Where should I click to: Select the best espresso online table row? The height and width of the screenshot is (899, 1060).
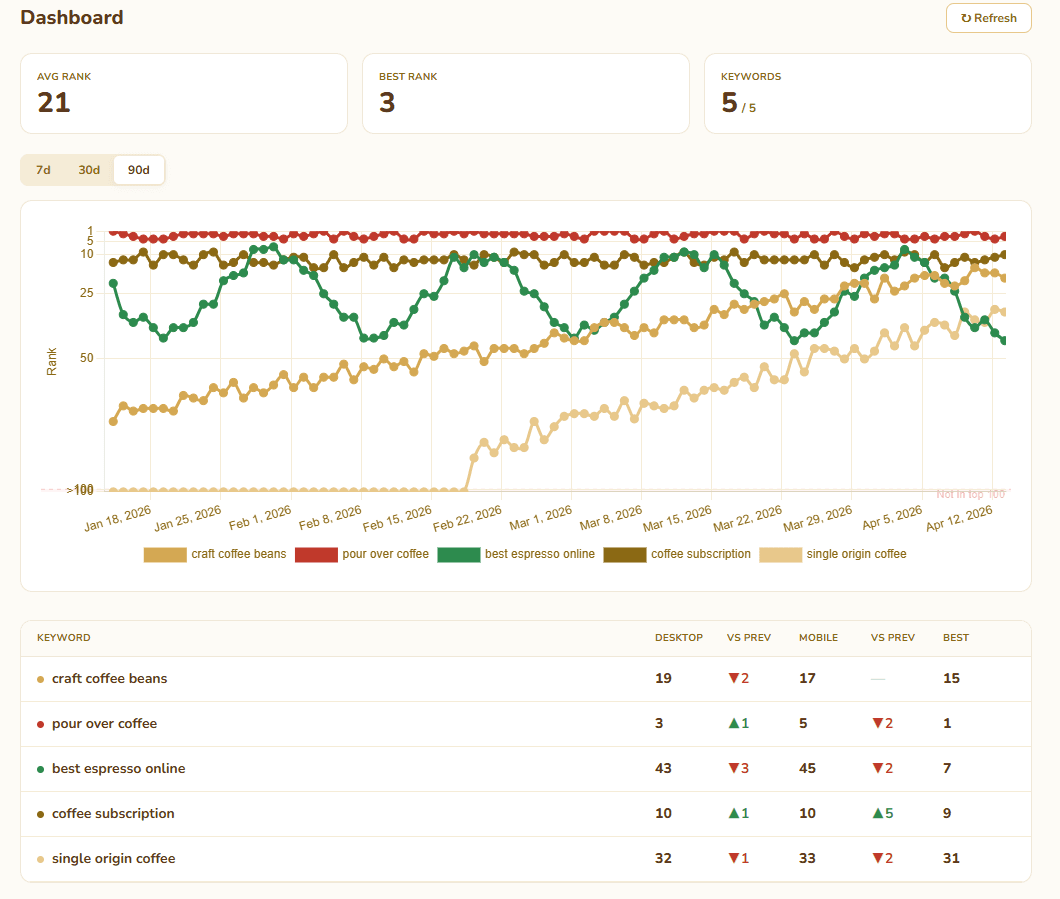(526, 769)
